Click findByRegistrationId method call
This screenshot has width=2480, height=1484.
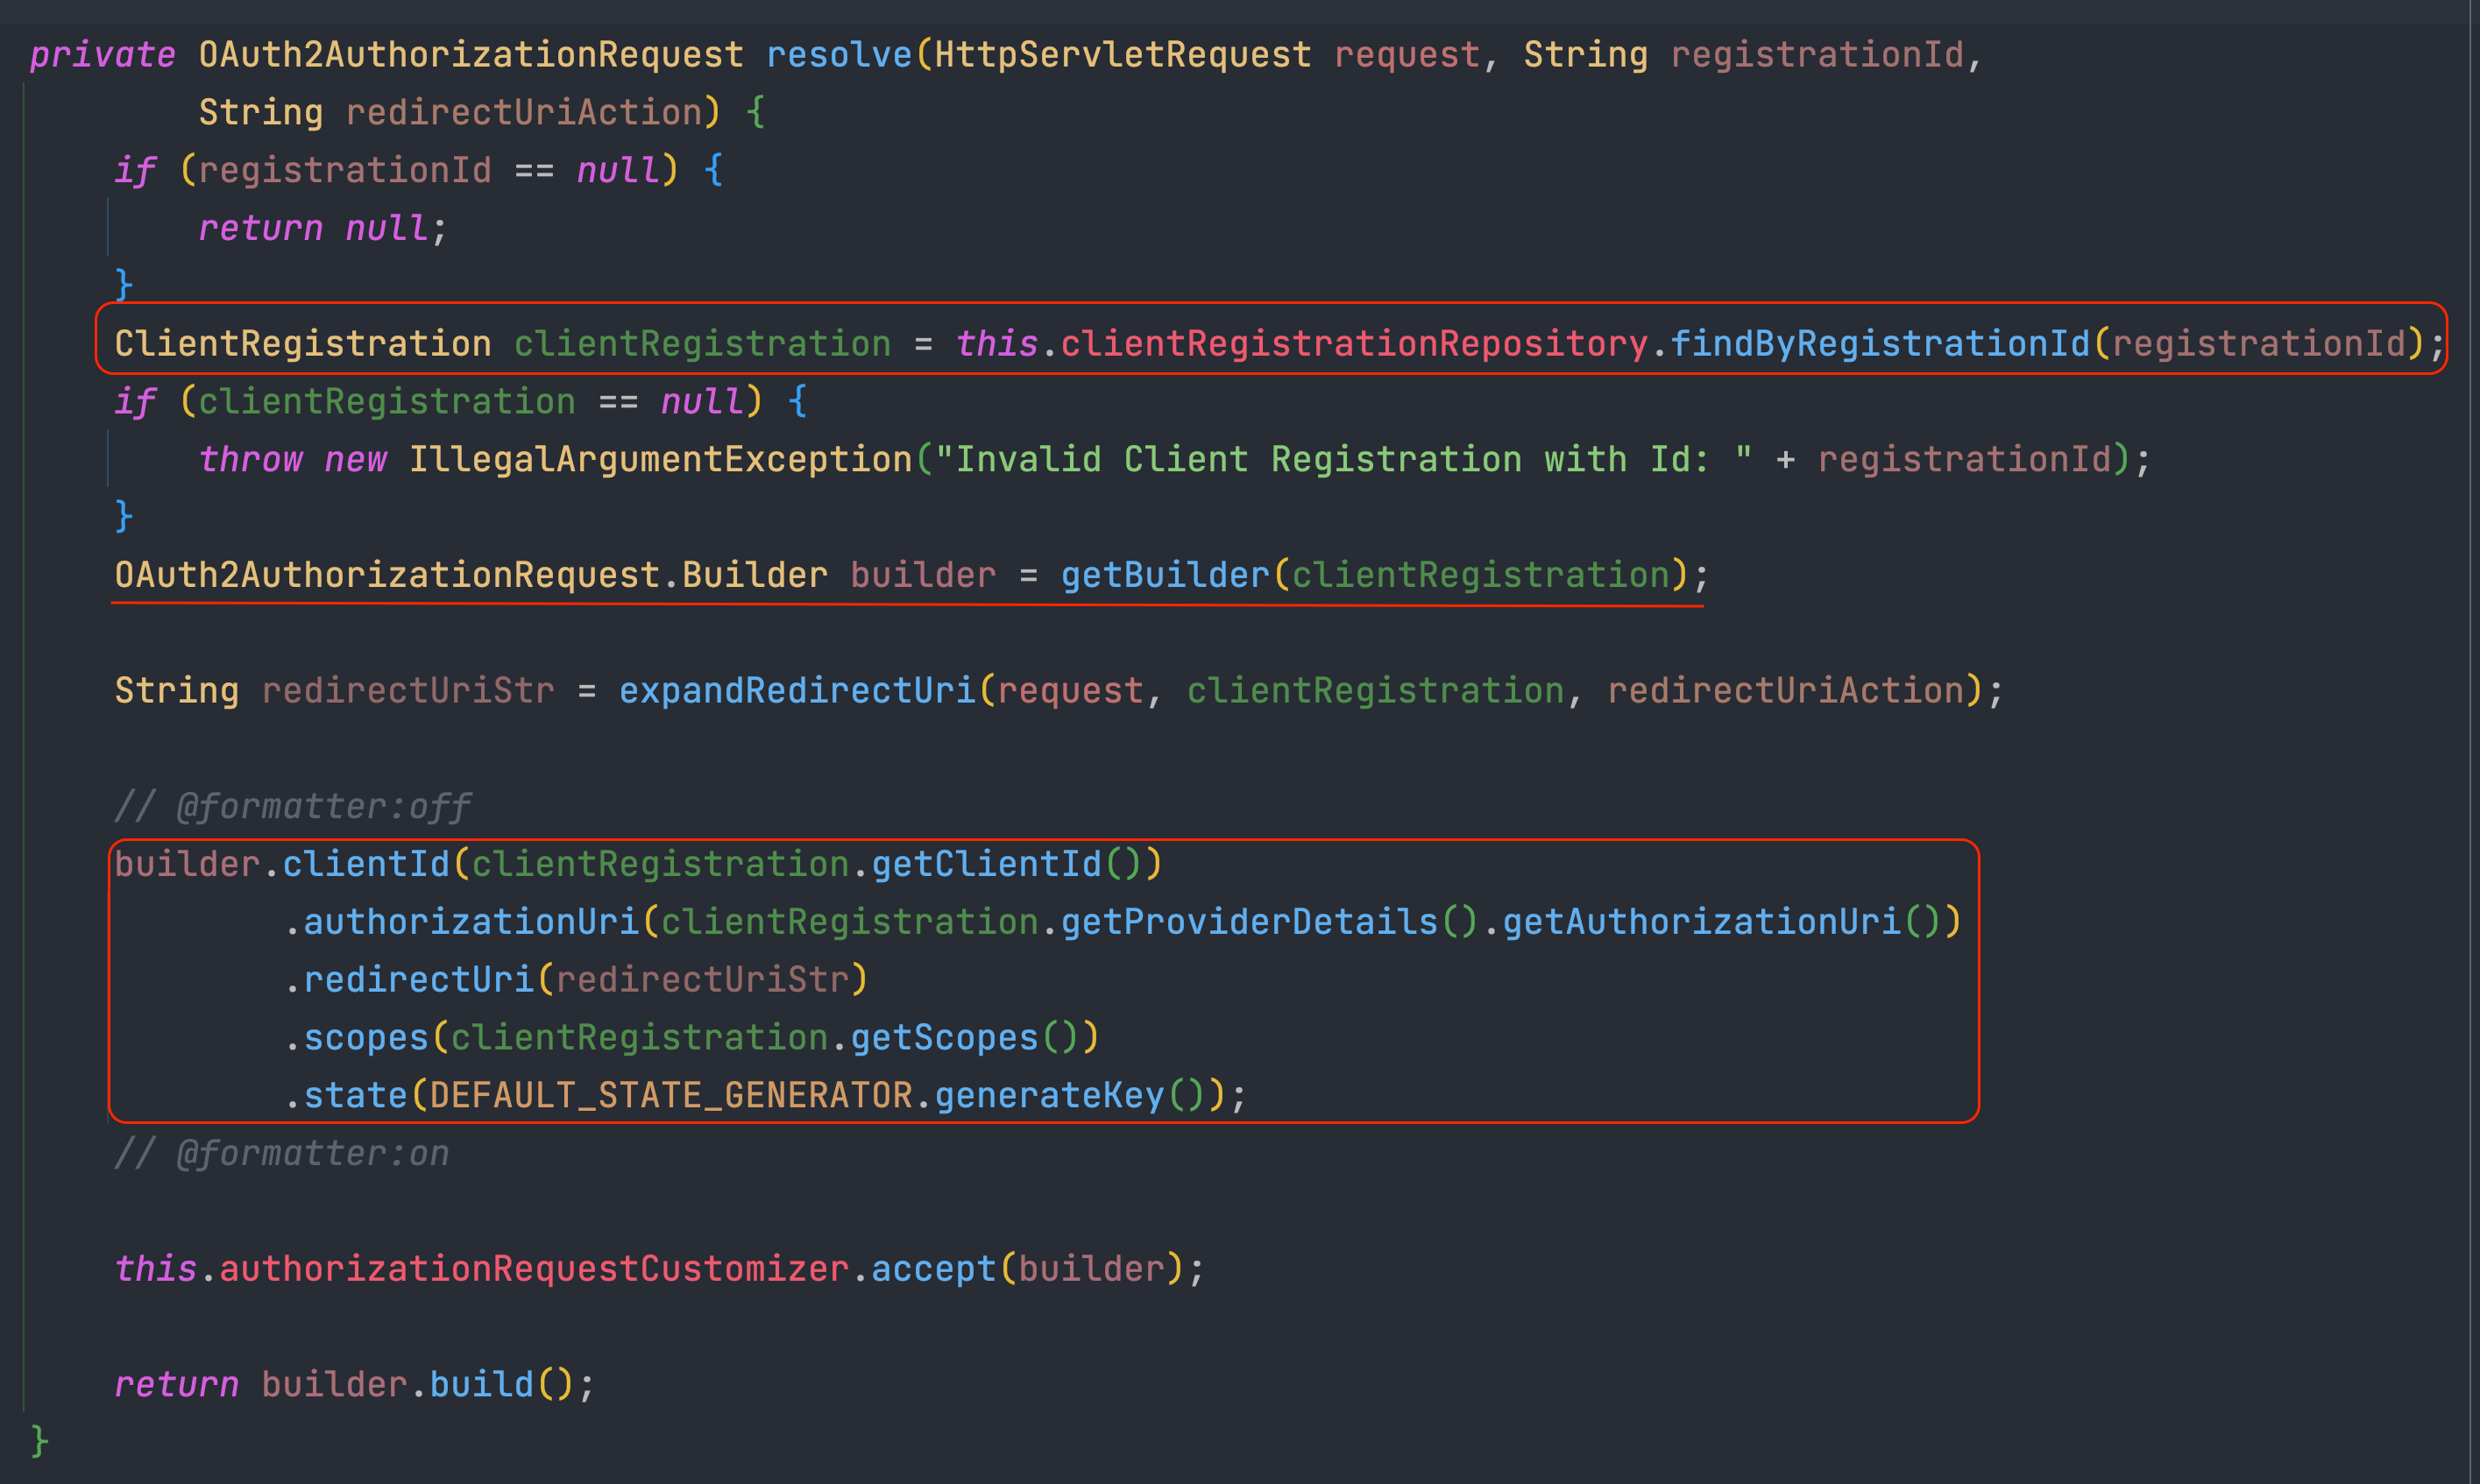point(1879,343)
